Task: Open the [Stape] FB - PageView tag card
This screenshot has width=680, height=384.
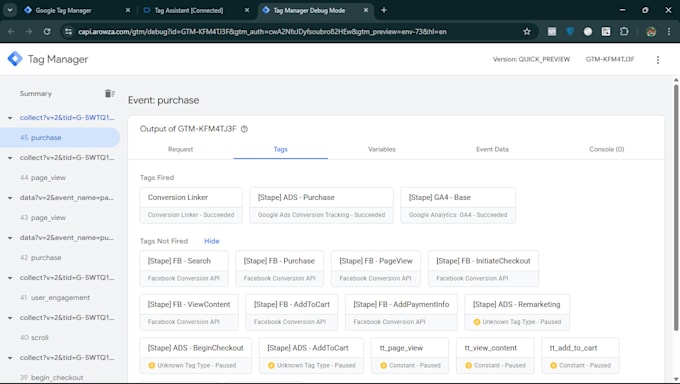Action: tap(376, 269)
